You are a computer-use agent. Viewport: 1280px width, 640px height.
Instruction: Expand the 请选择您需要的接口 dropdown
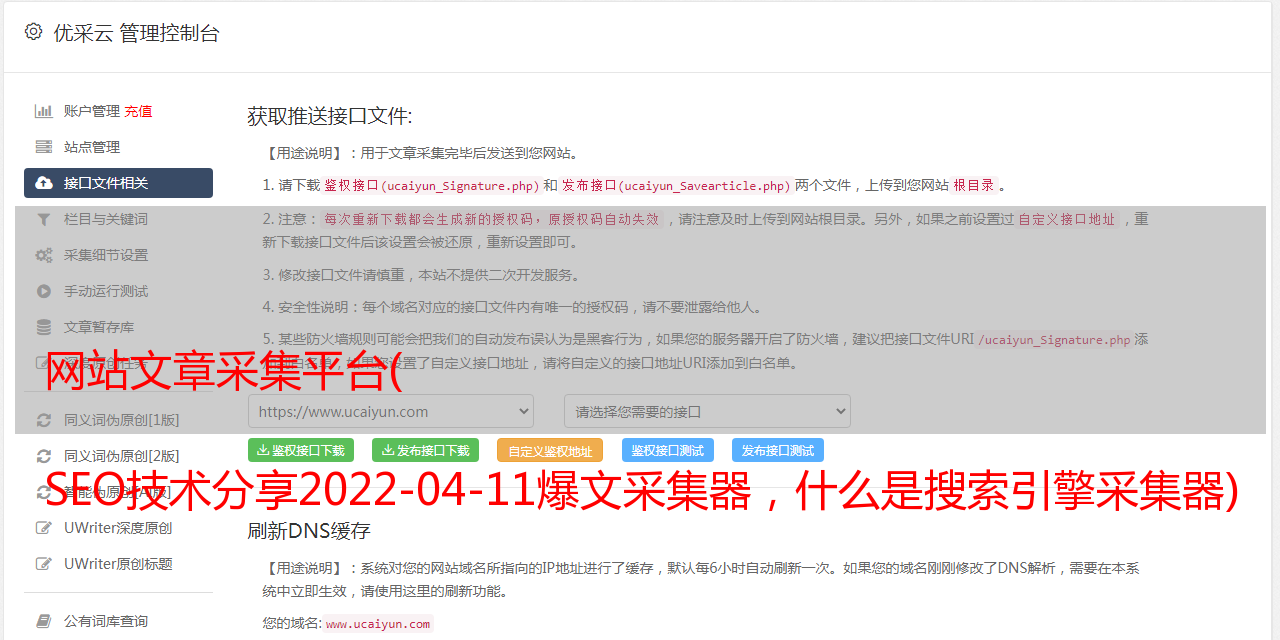coord(707,411)
